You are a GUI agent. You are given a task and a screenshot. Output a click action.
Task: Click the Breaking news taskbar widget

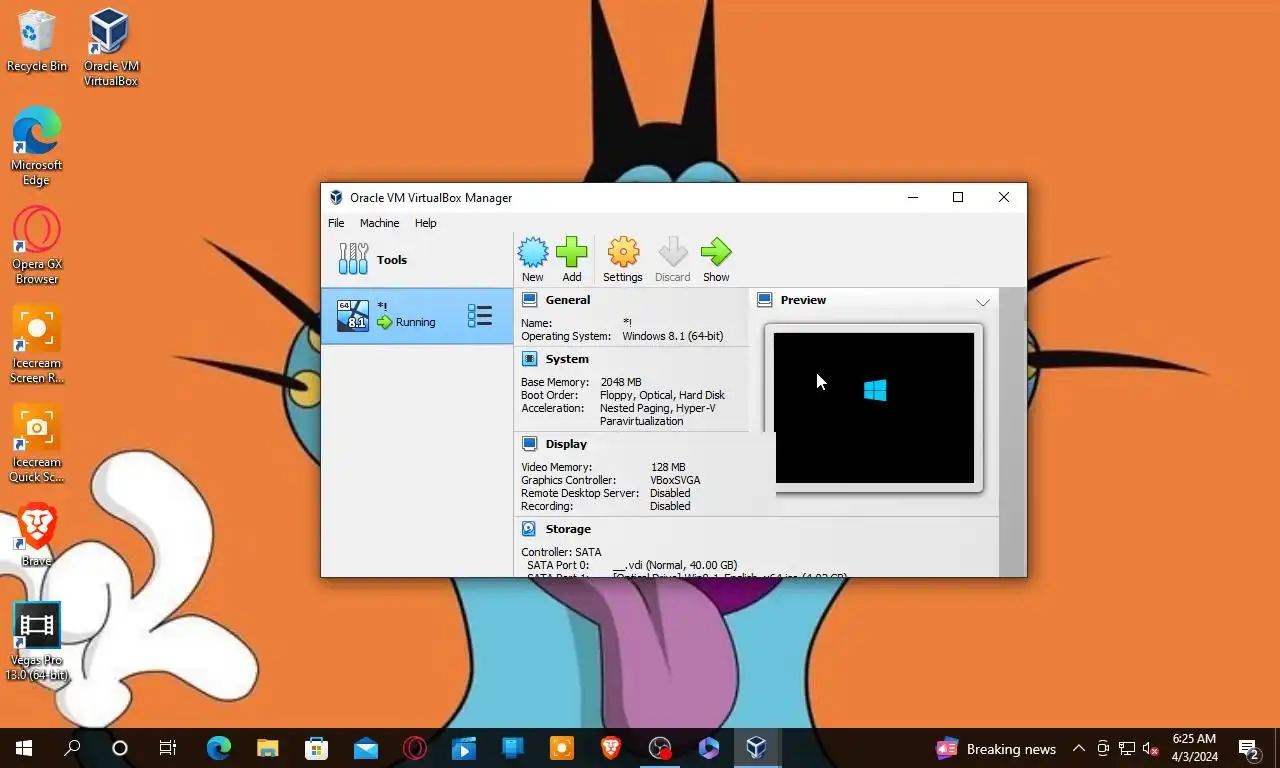(996, 748)
